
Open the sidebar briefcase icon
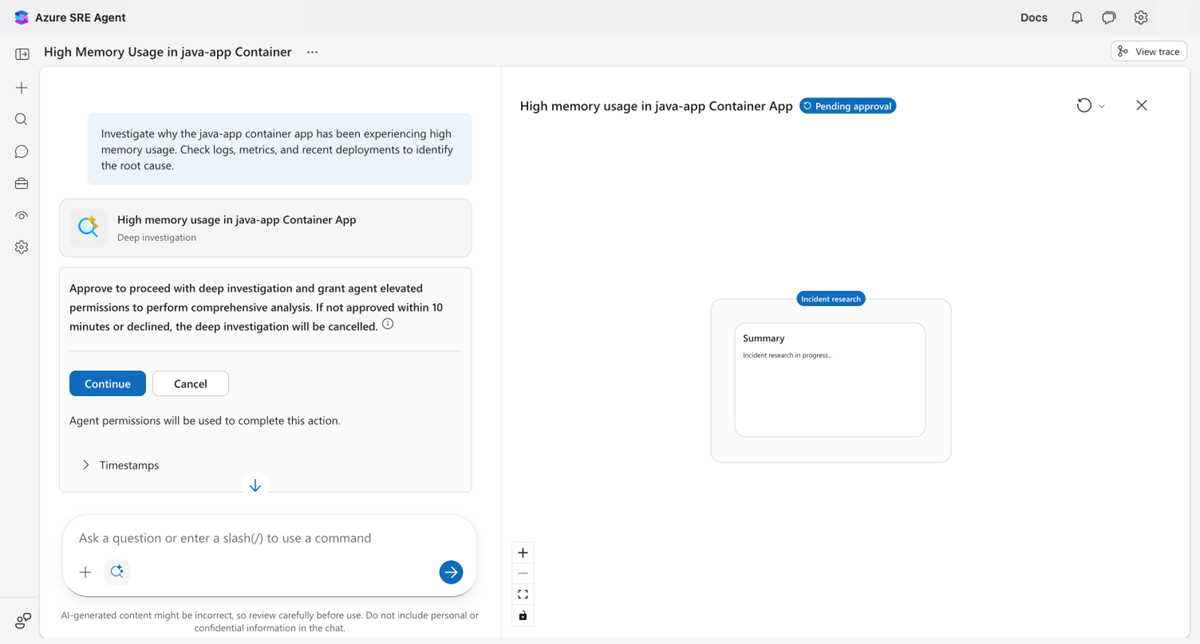22,184
